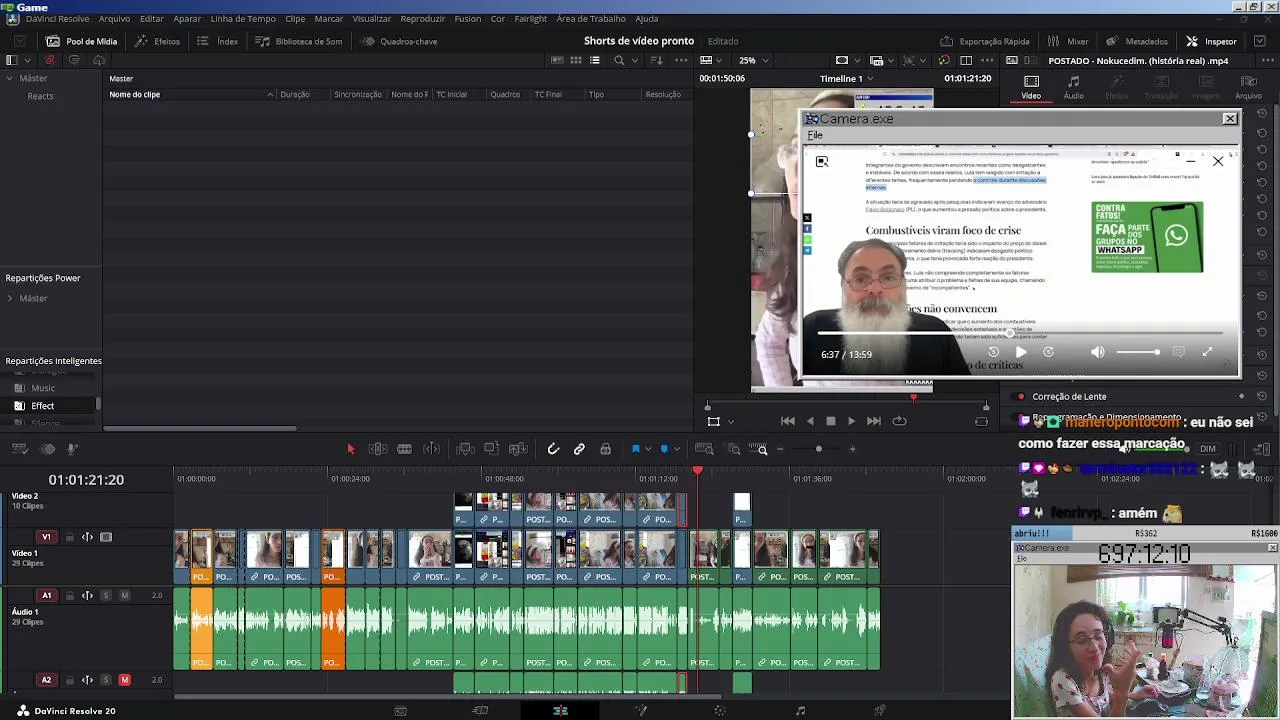The width and height of the screenshot is (1280, 720).
Task: Open the Fairlight menu
Action: 531,19
